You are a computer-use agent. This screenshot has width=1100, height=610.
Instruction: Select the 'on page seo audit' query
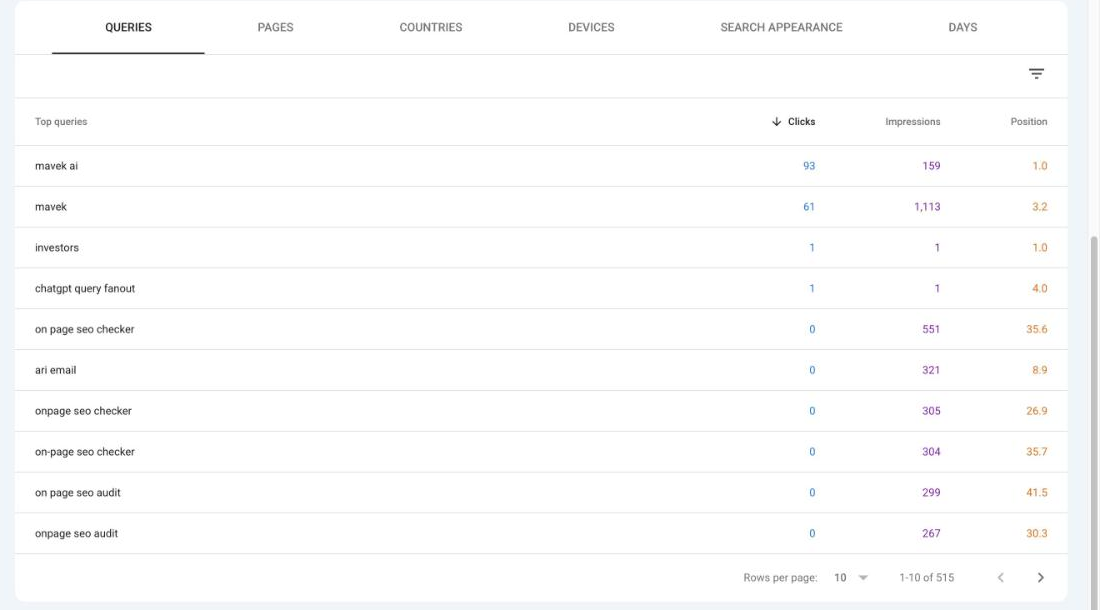tap(541, 492)
